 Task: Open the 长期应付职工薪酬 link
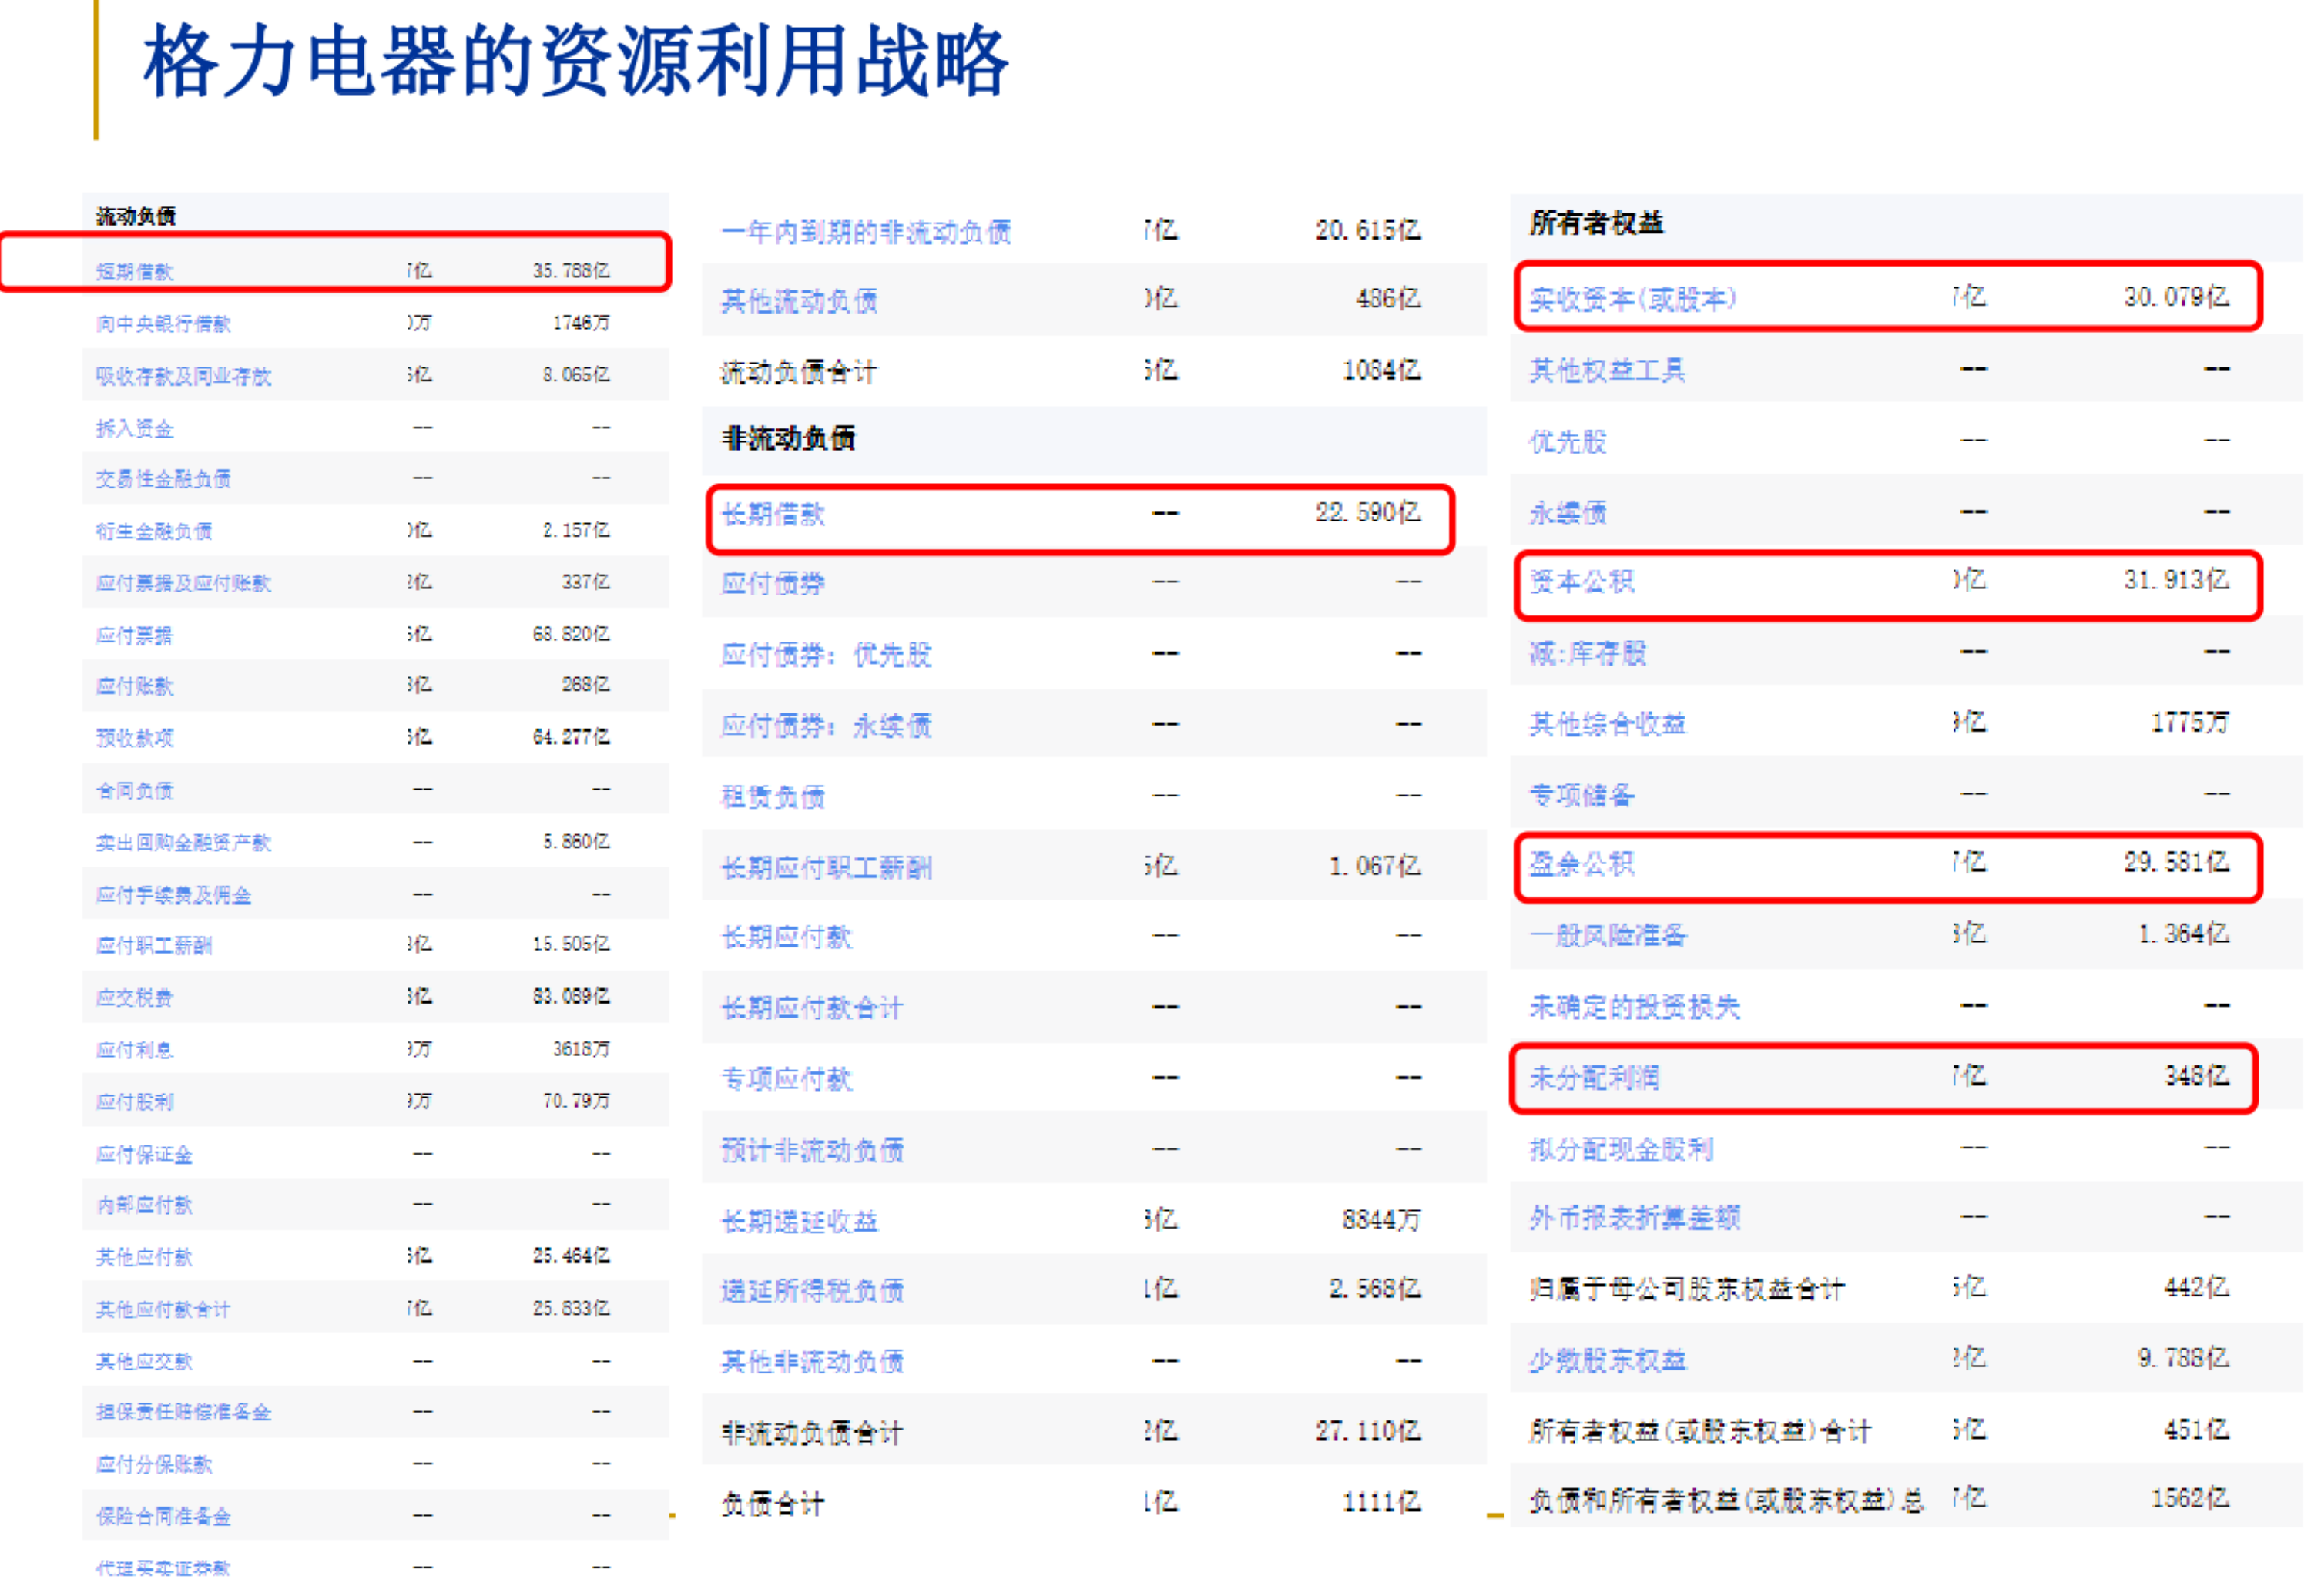coord(827,867)
